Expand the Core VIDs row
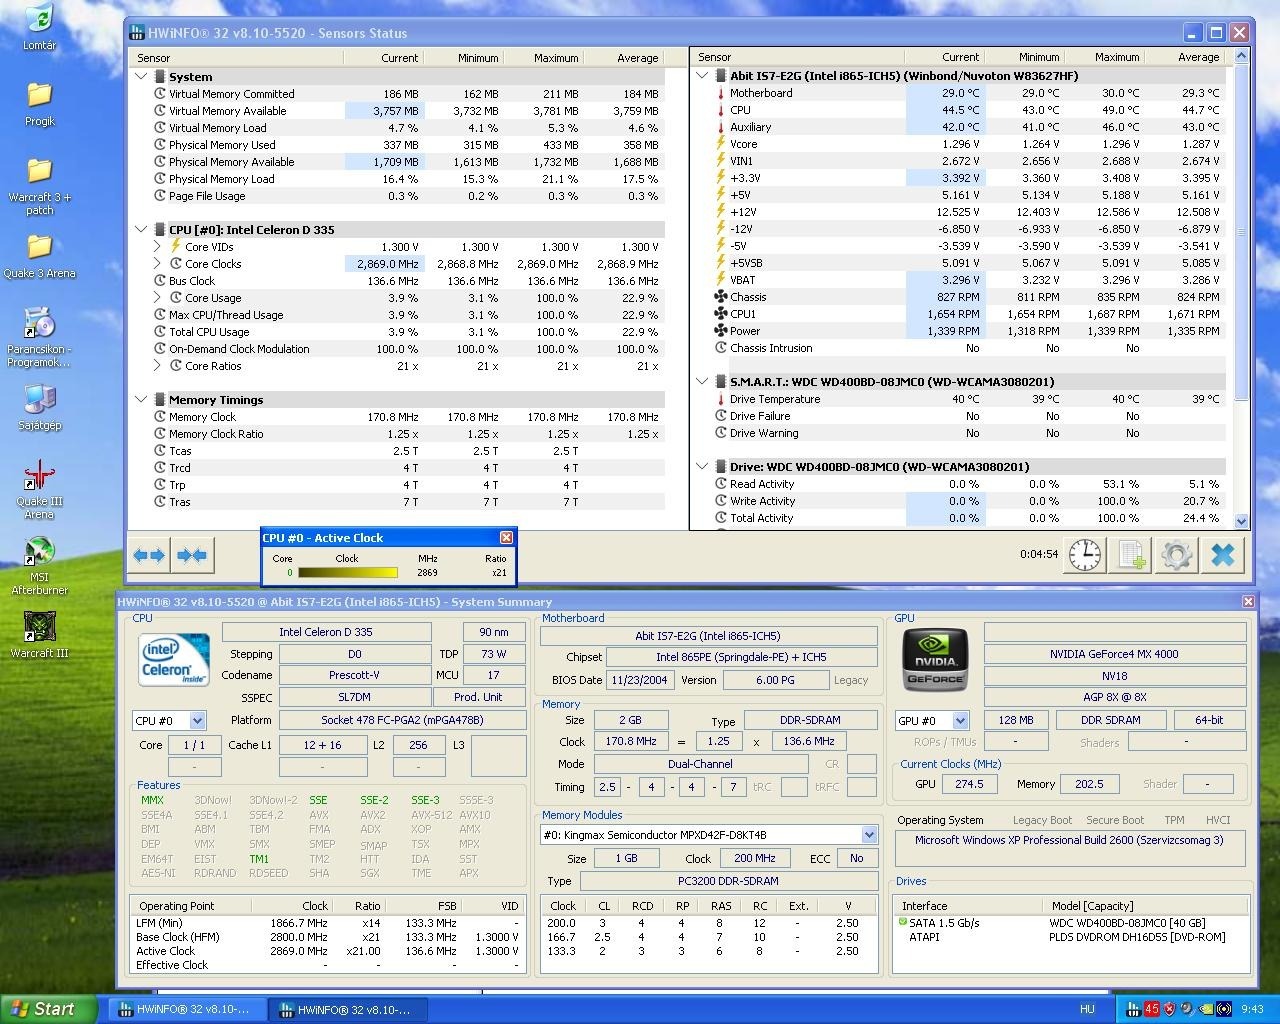Screen dimensions: 1280x1024 pos(158,246)
